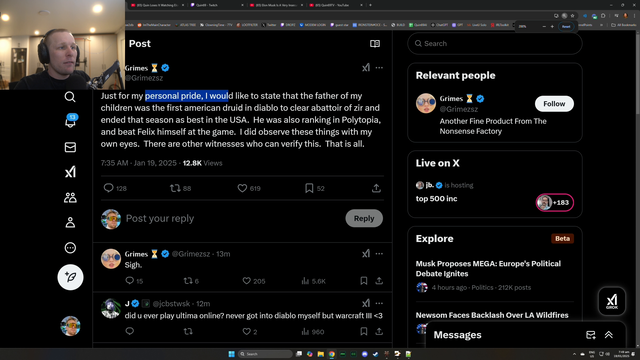The image size is (640, 360).
Task: Open 12.8K Views count on main post
Action: click(x=202, y=163)
